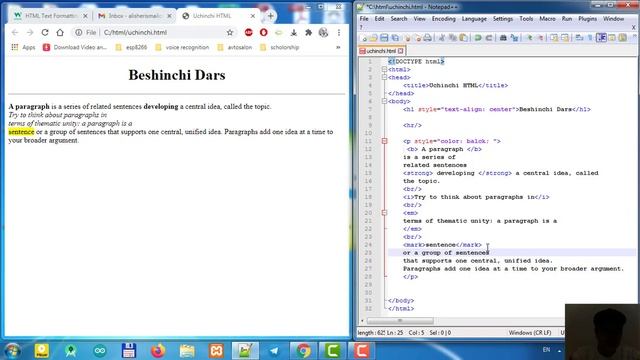
Task: Open the Macro menu
Action: click(x=547, y=19)
